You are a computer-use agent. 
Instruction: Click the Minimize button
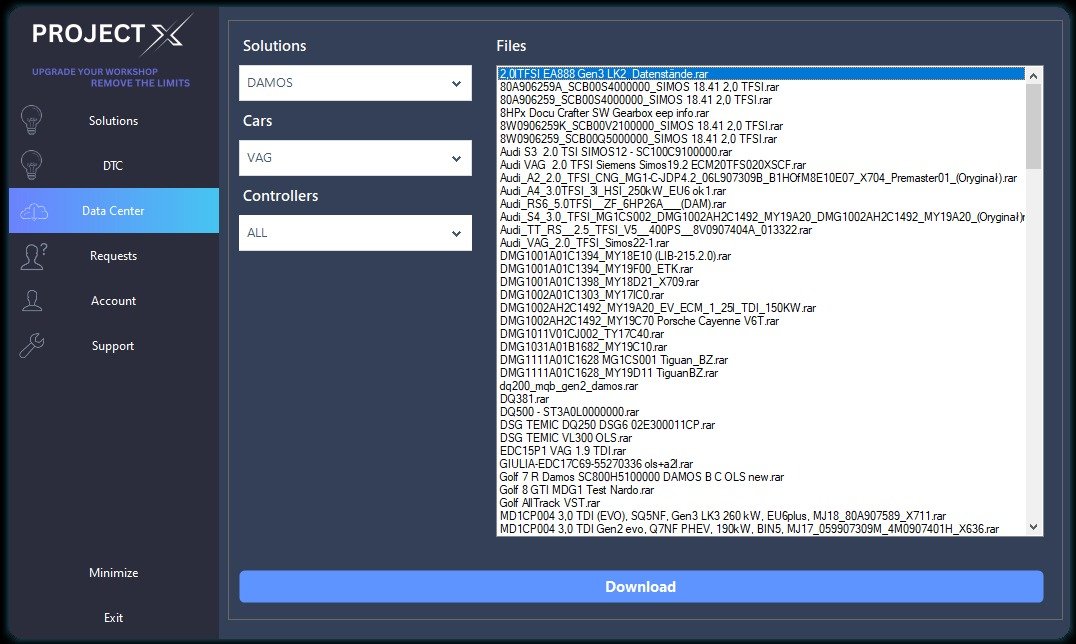tap(114, 573)
